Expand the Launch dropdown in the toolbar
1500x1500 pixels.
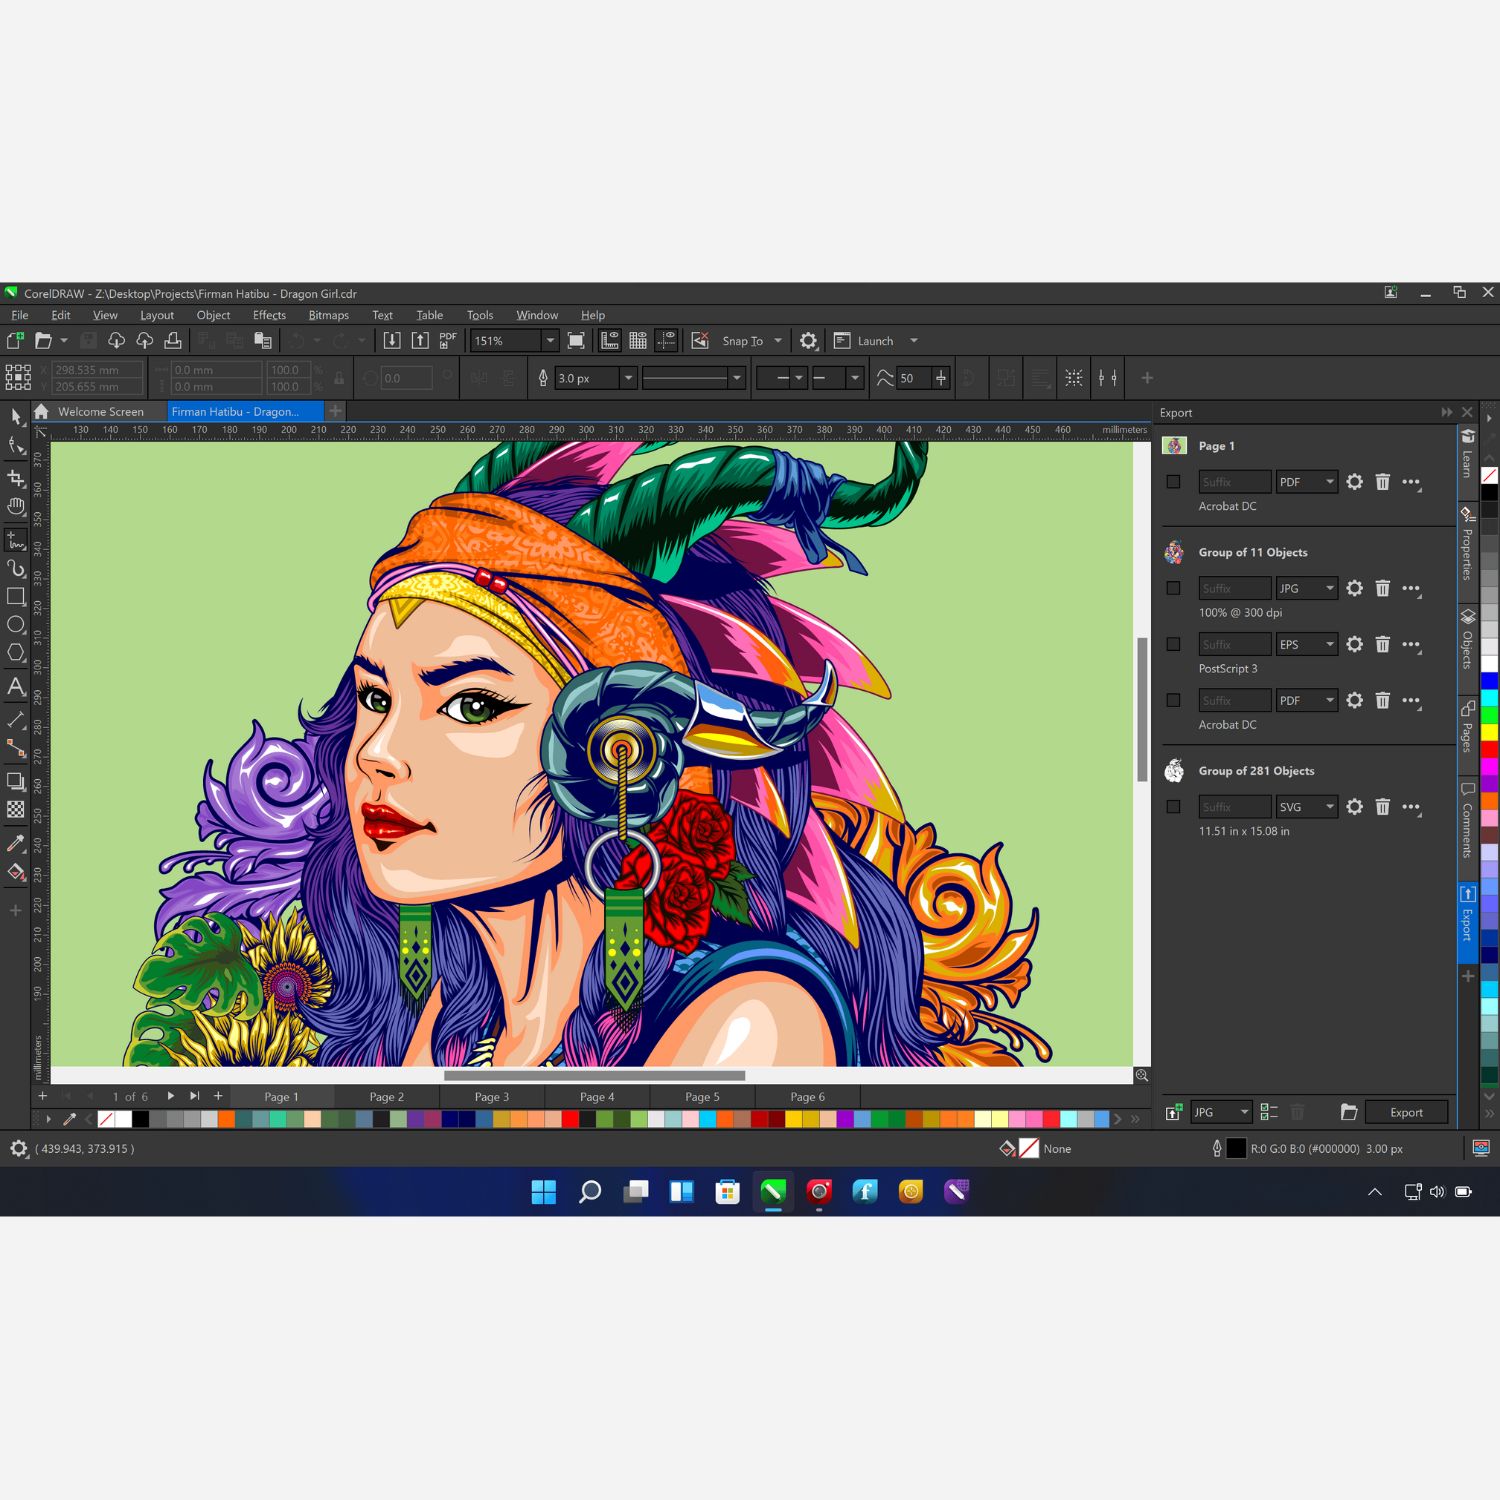(913, 340)
